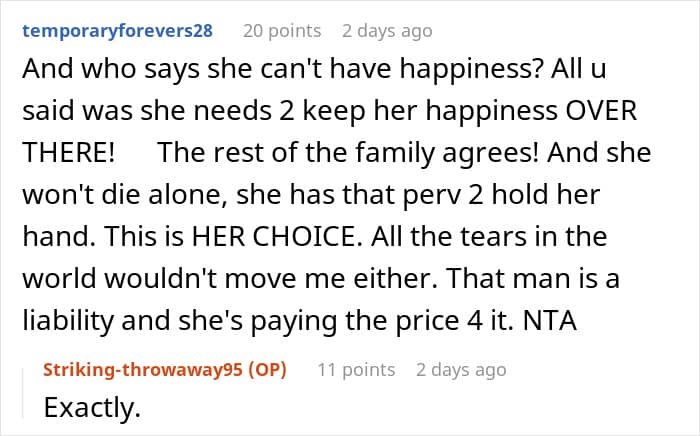
Task: Click the "20 points" comment score
Action: point(282,30)
